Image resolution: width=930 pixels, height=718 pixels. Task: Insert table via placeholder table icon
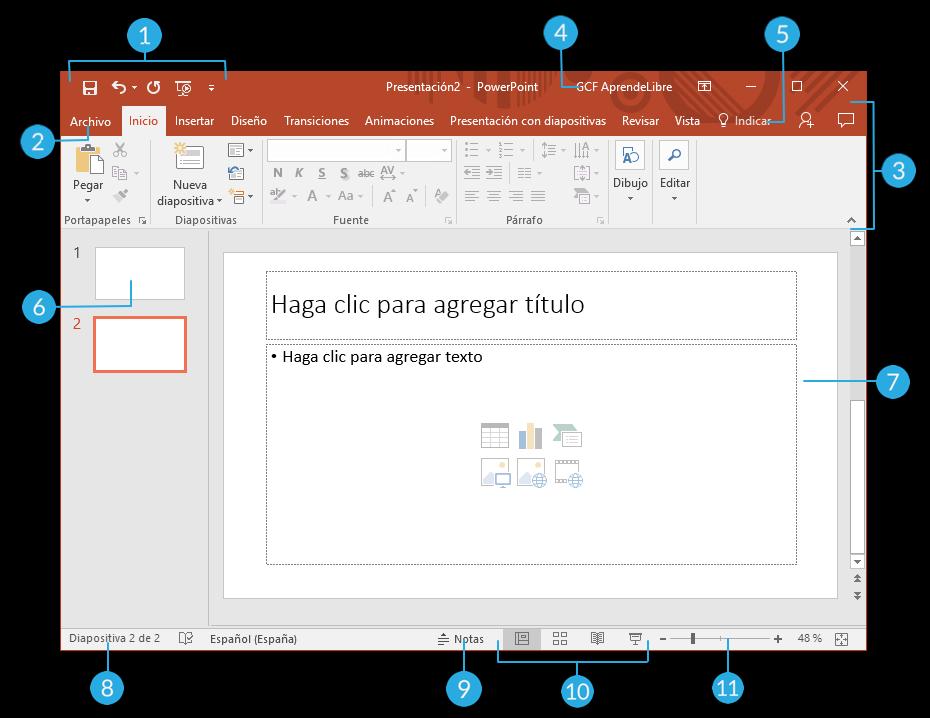pos(495,436)
